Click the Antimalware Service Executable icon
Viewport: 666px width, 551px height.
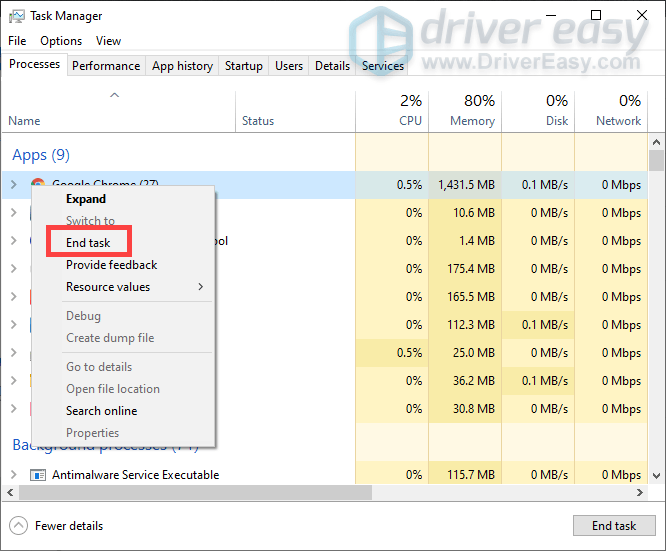38,475
